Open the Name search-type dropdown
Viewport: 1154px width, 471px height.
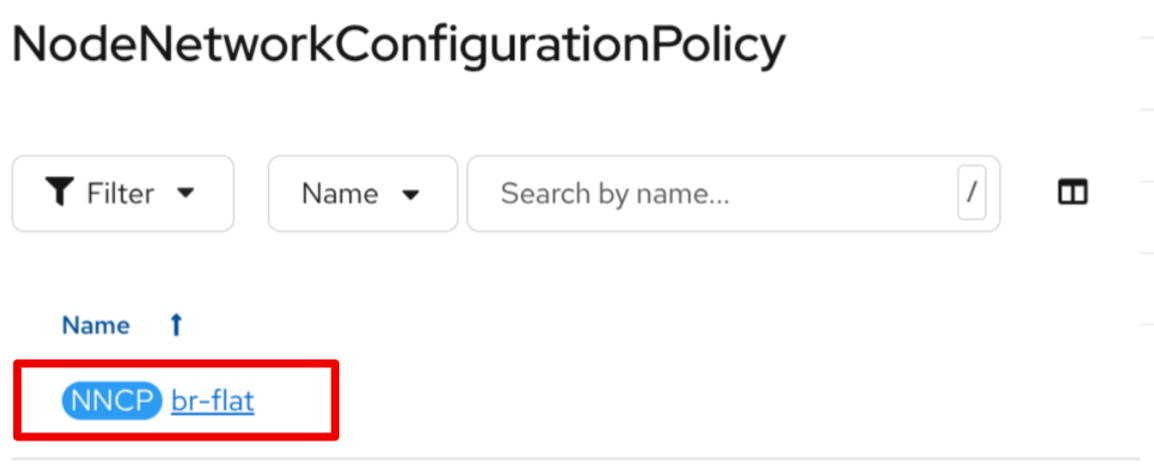(x=361, y=193)
